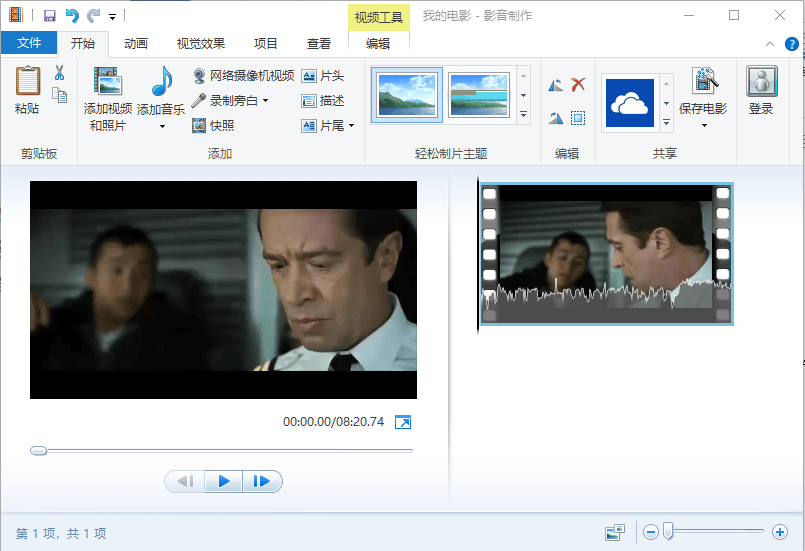Open the 项目 tab

pyautogui.click(x=265, y=44)
